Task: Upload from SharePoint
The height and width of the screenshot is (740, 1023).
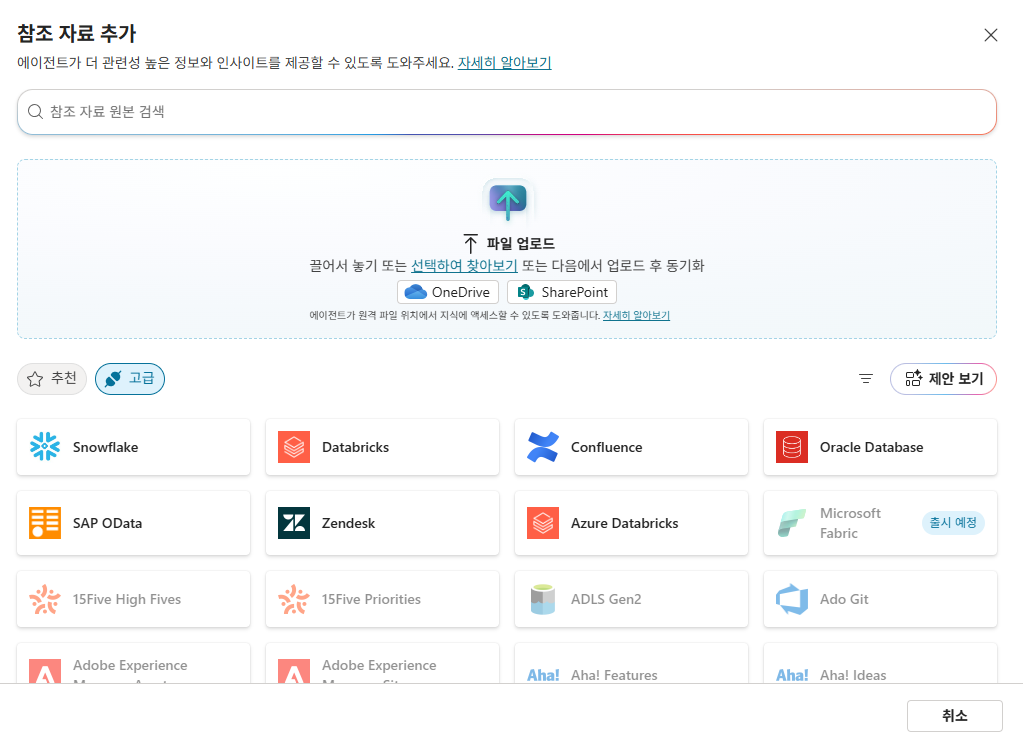Action: pos(562,292)
